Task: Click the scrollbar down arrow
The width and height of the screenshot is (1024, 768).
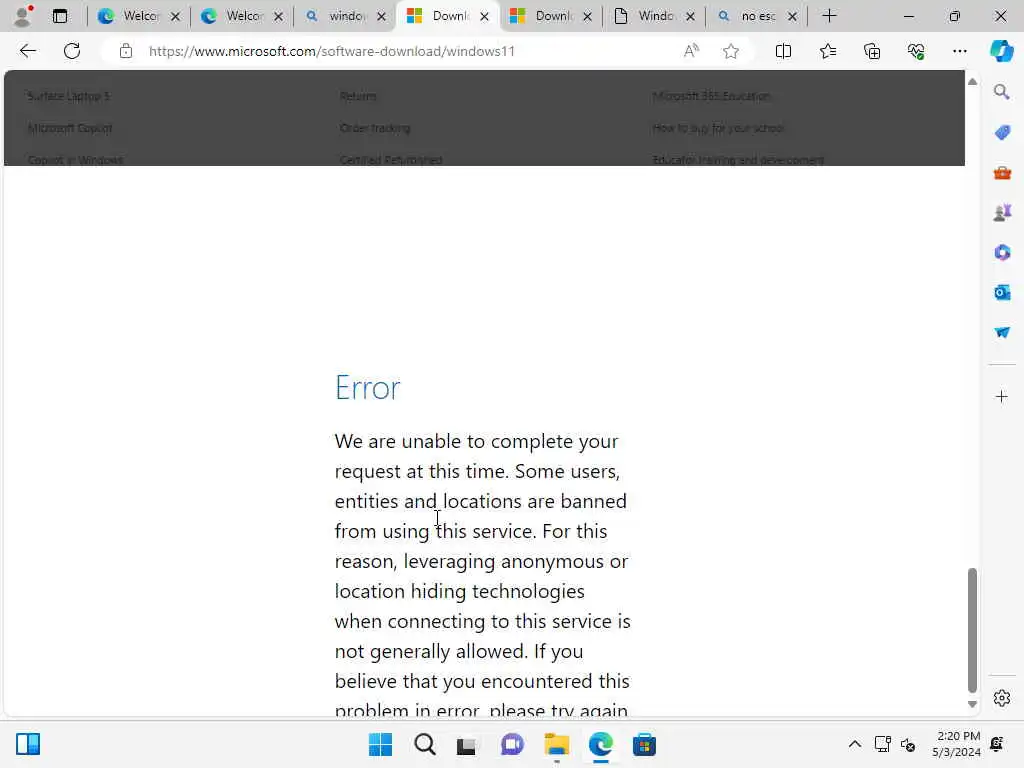Action: pos(972,704)
